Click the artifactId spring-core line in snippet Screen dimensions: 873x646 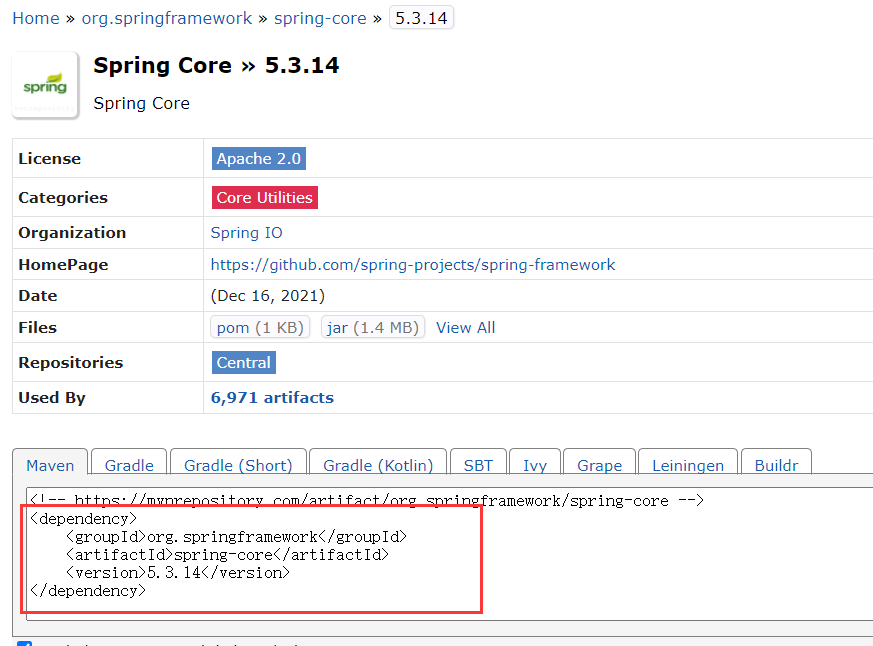(x=227, y=555)
